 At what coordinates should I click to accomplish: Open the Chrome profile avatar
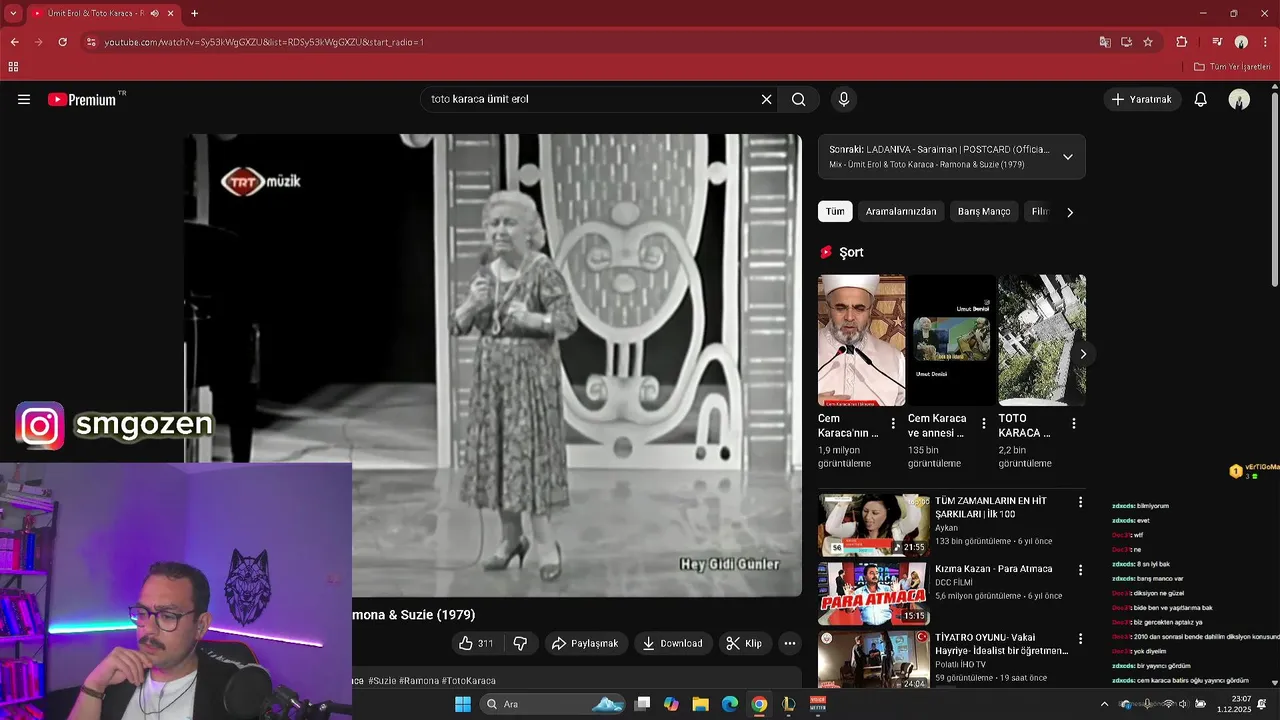(x=1241, y=42)
